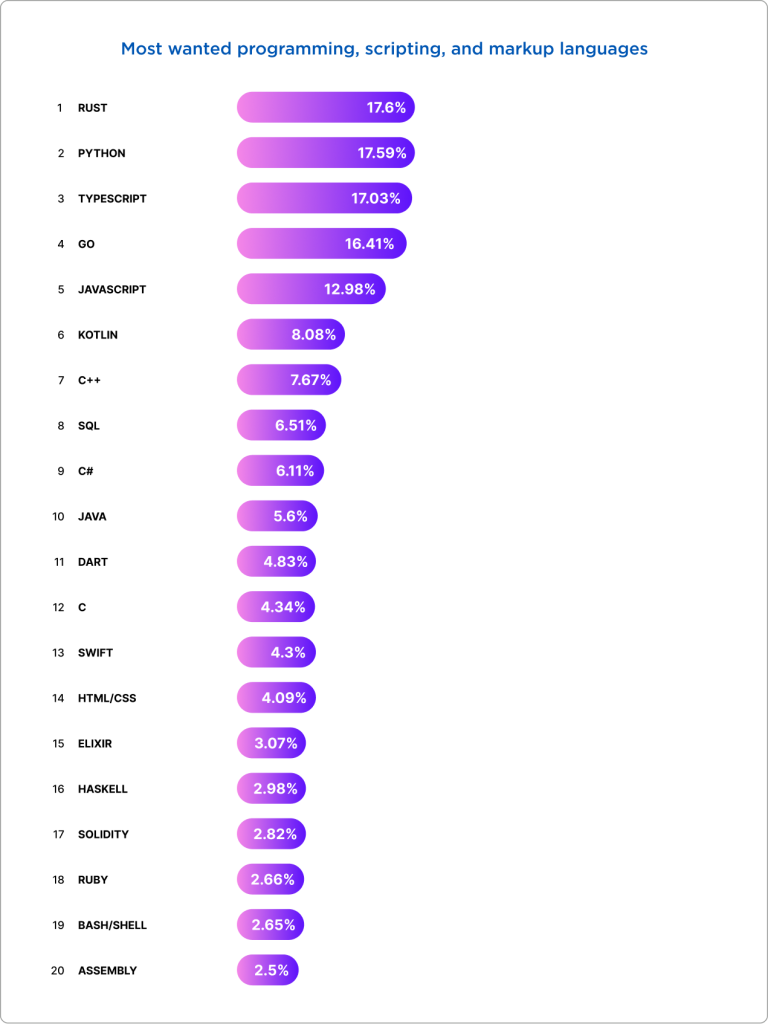Select the Haskell 2.98% bar
The height and width of the screenshot is (1024, 768).
(271, 789)
